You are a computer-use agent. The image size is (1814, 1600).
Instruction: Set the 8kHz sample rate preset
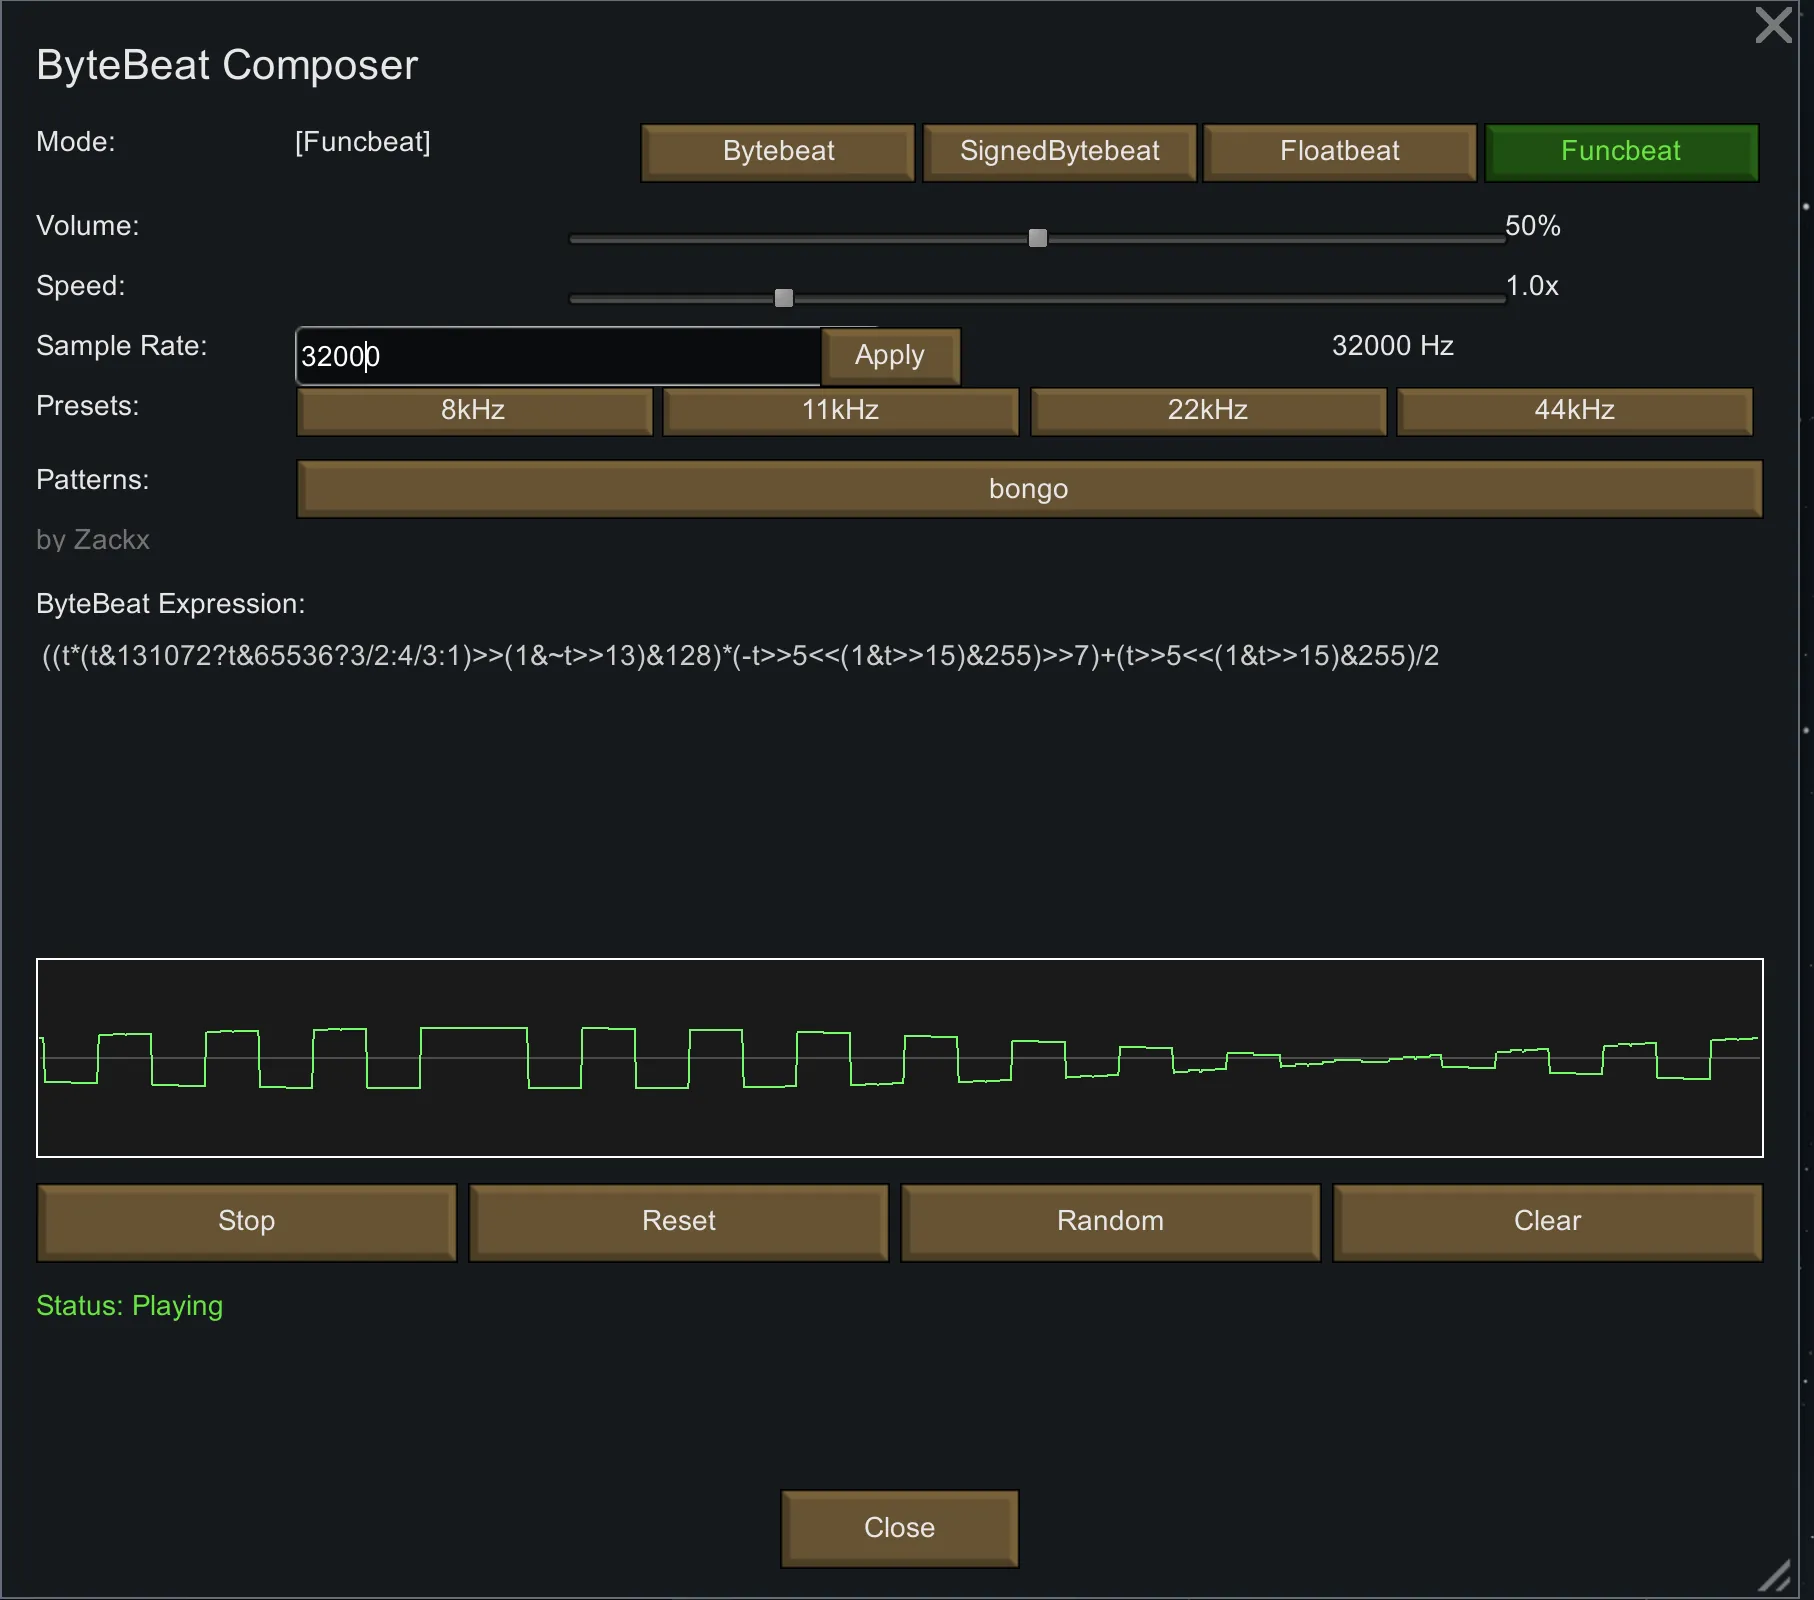(x=474, y=411)
